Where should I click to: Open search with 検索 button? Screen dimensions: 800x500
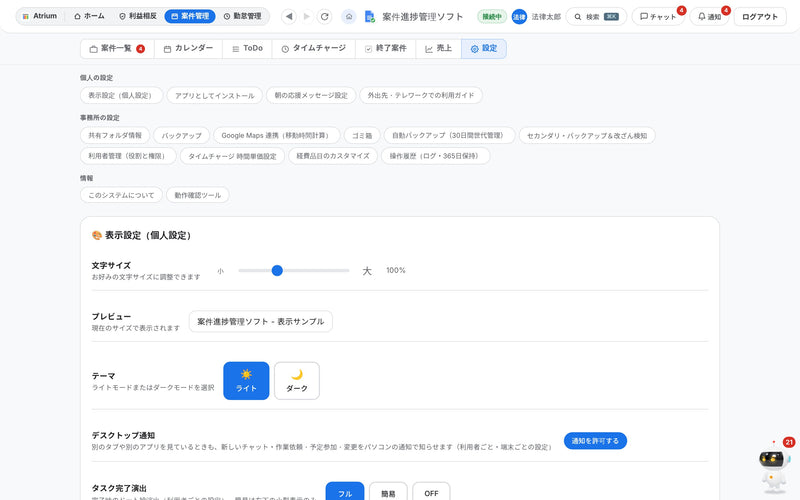(596, 17)
